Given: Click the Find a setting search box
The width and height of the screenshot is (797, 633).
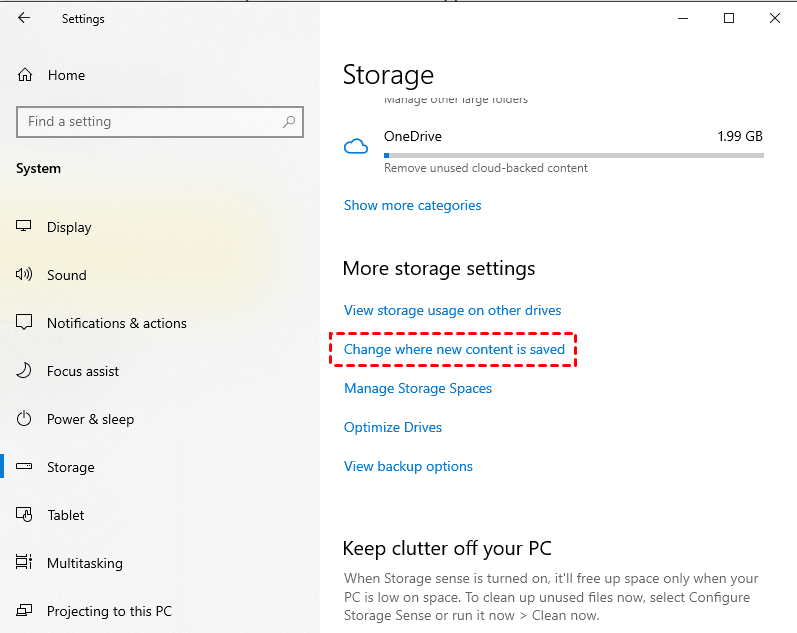Looking at the screenshot, I should pos(150,122).
